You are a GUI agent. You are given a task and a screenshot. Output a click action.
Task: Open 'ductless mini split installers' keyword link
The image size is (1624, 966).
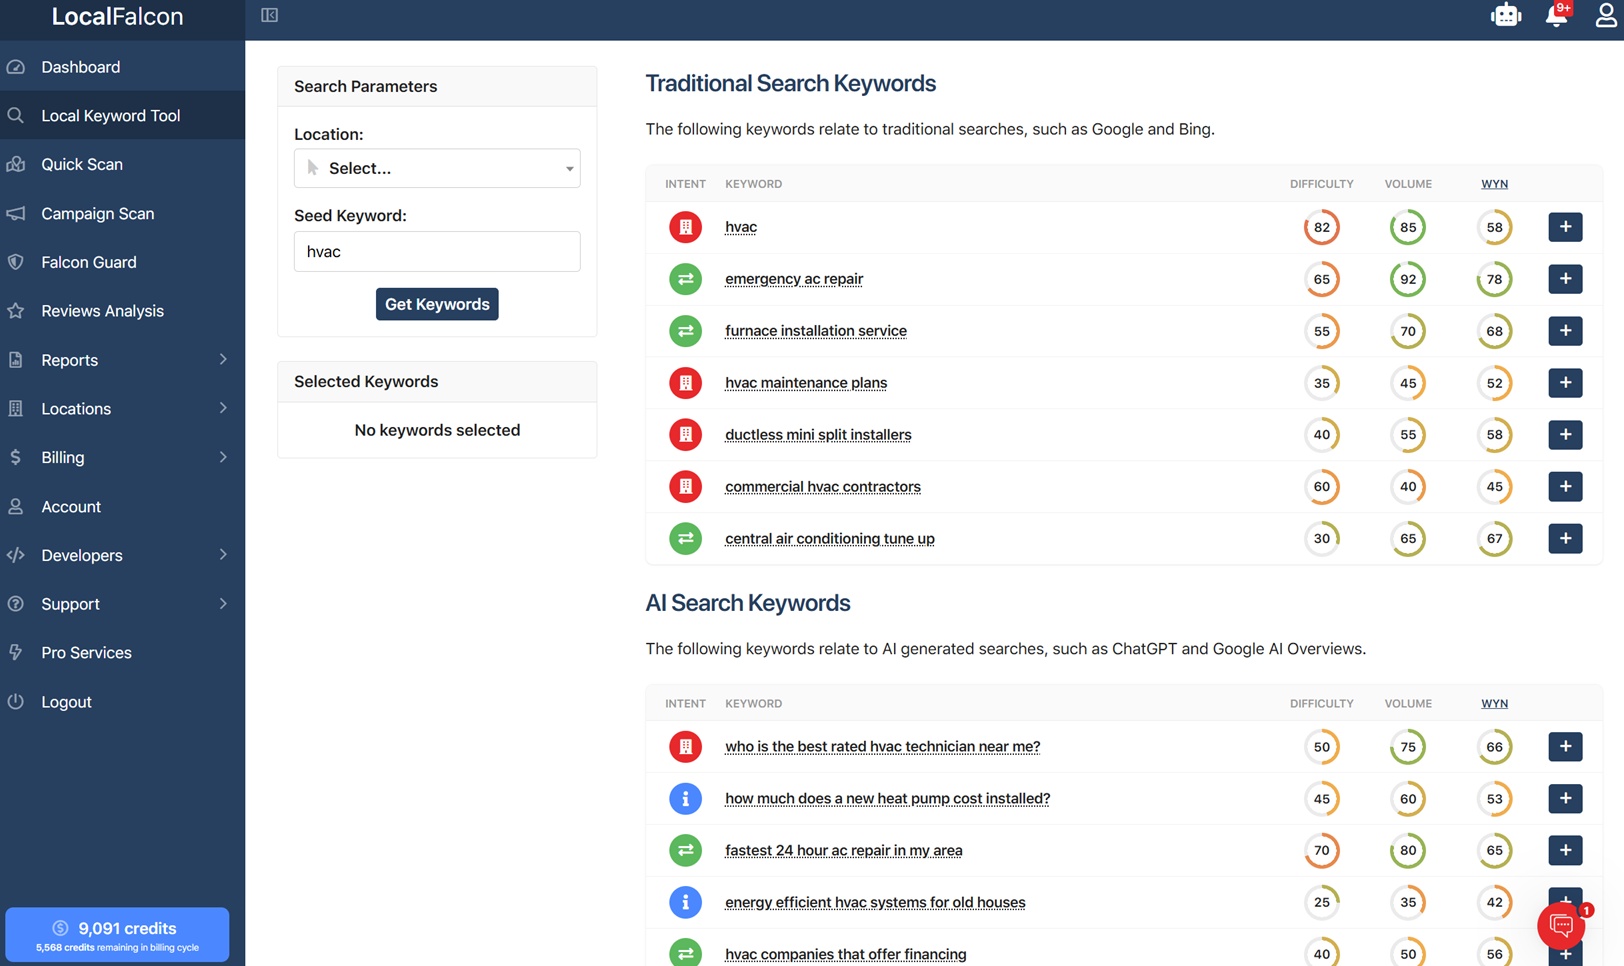pyautogui.click(x=818, y=435)
